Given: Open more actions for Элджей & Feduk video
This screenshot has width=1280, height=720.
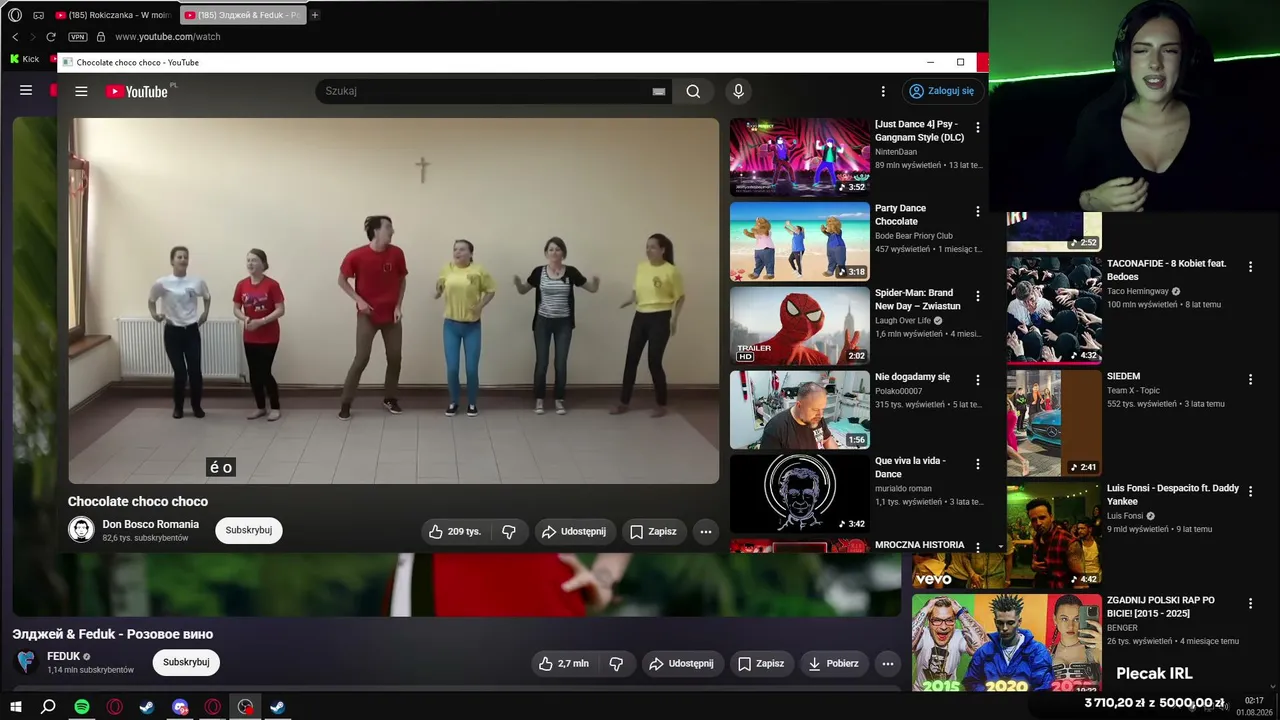Looking at the screenshot, I should pyautogui.click(x=887, y=663).
